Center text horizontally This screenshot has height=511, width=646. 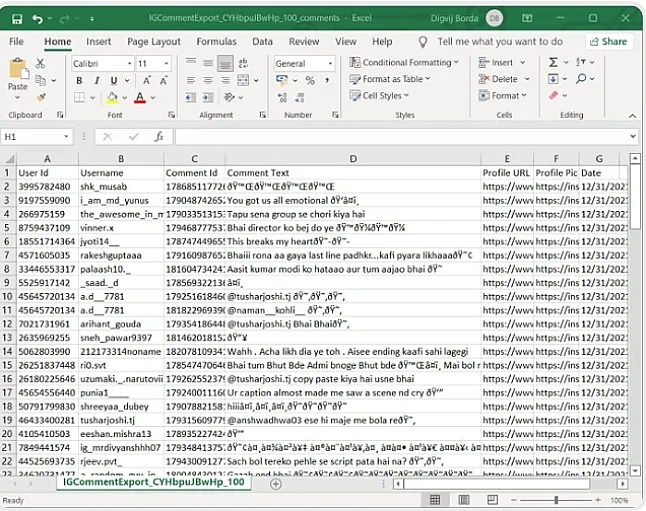click(208, 80)
